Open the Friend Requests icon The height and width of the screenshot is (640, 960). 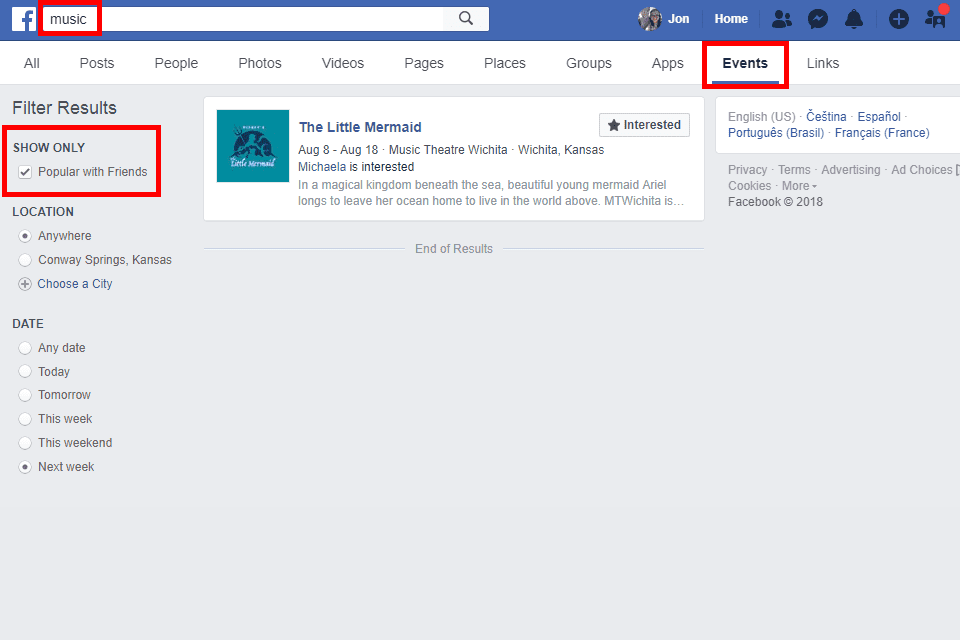pos(782,19)
